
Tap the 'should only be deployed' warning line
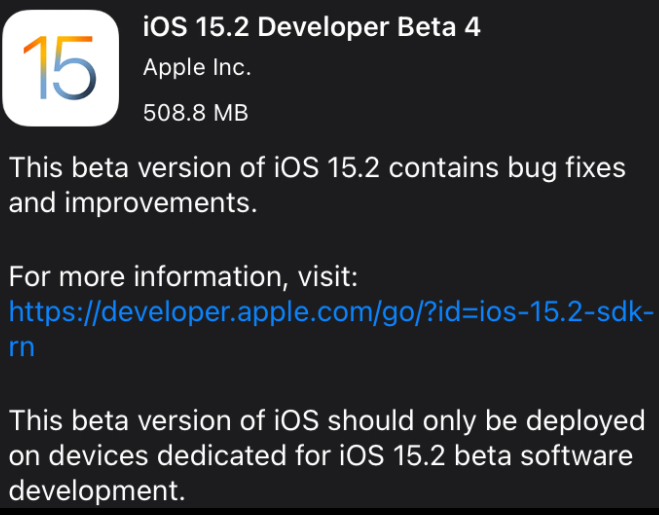coord(327,421)
